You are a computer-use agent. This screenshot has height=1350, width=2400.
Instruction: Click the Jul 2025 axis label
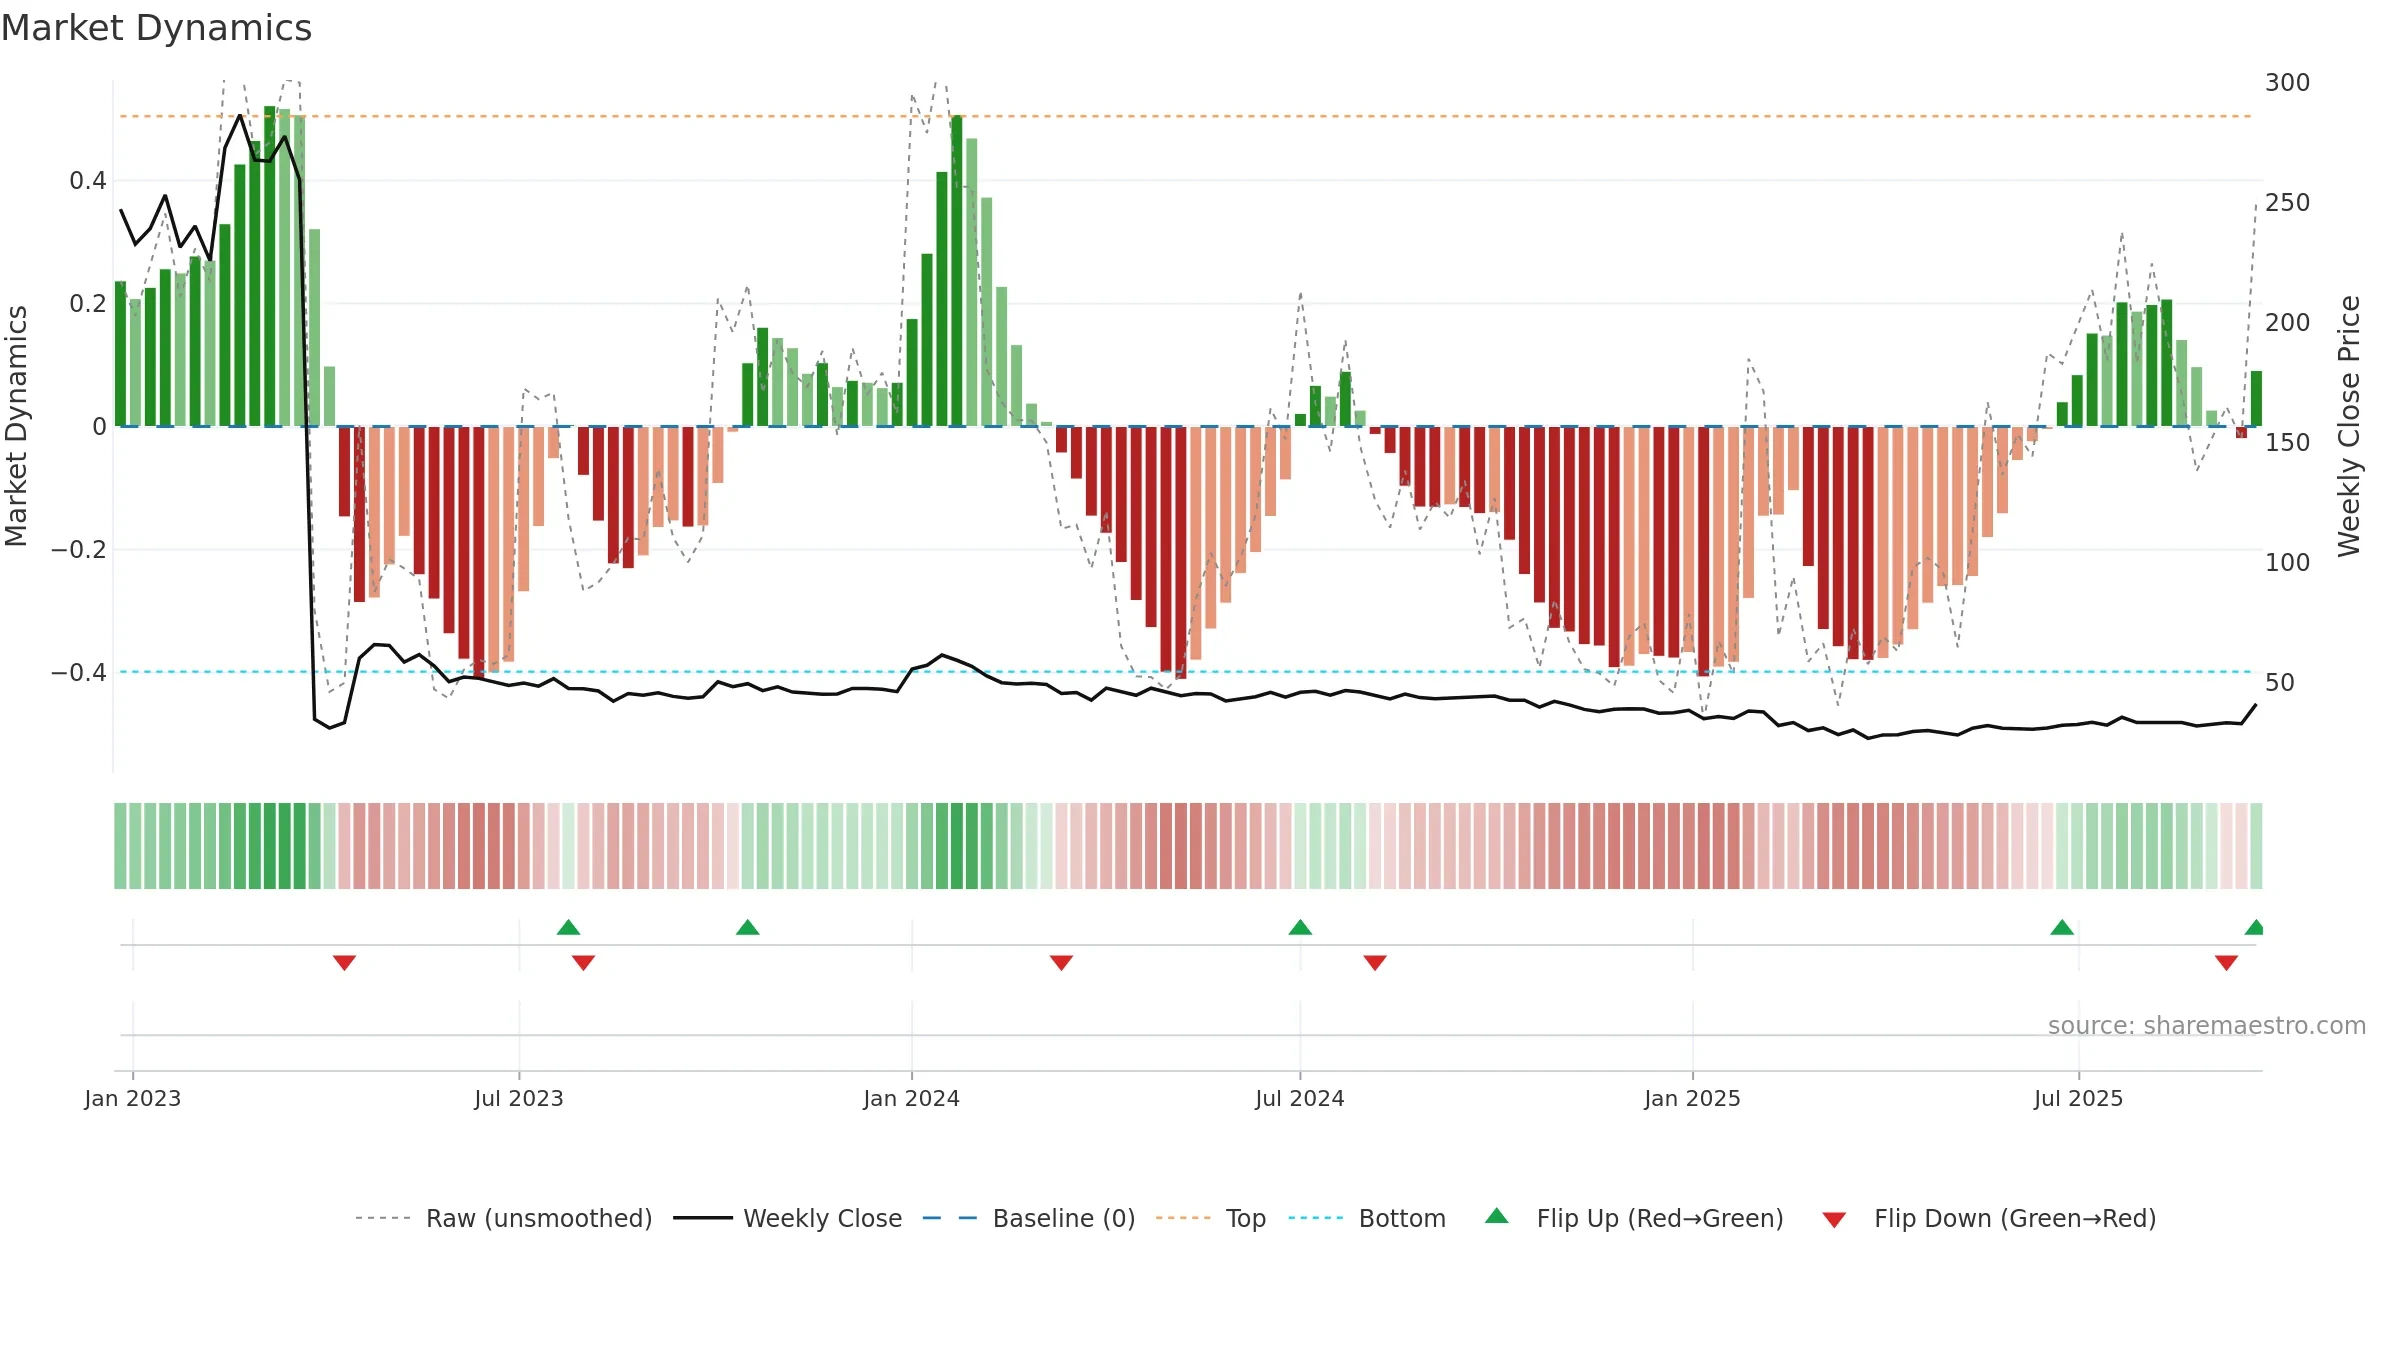(x=2079, y=1098)
